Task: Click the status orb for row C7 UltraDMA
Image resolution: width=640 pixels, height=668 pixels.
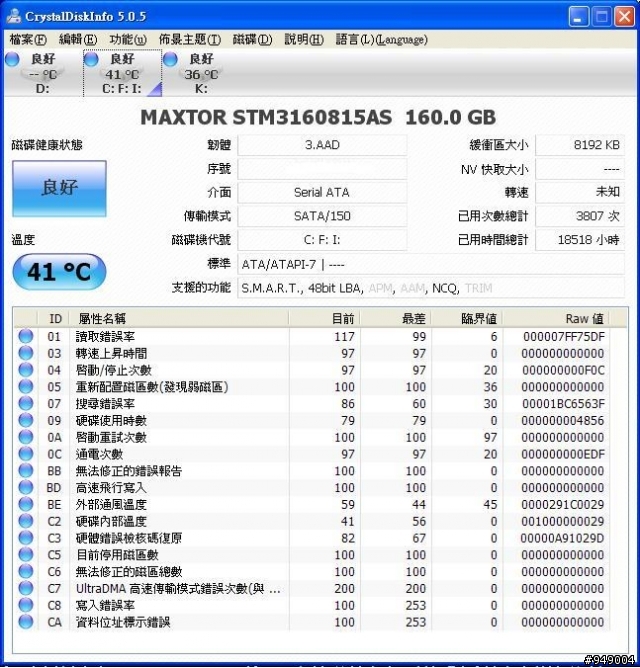Action: point(26,588)
